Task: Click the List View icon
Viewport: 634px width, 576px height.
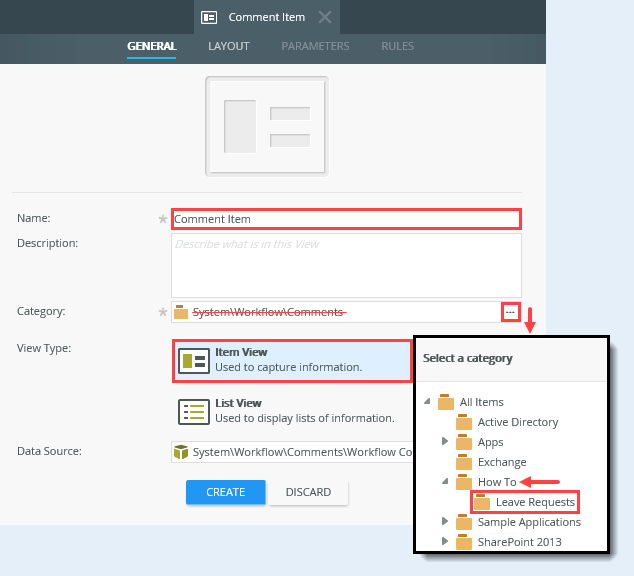Action: pos(194,411)
